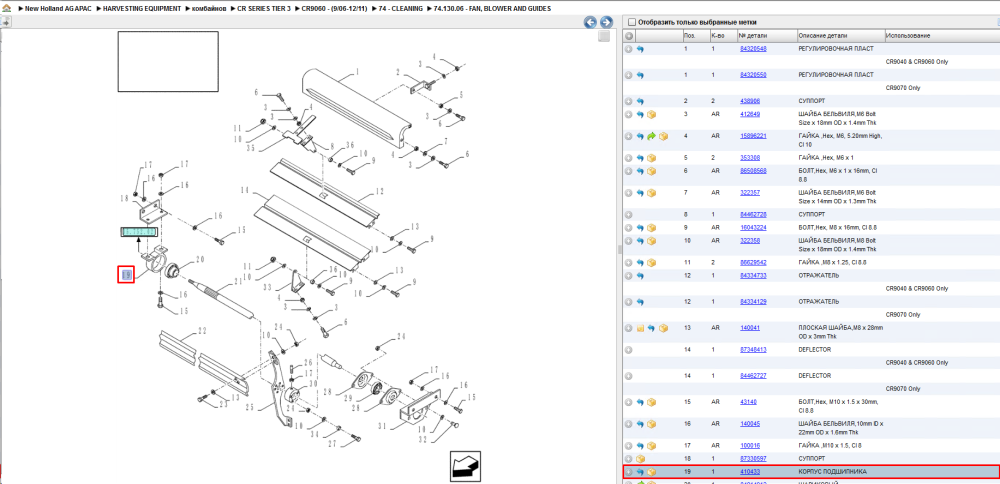This screenshot has height=484, width=1000.
Task: Open the package icon for part 100016
Action: pyautogui.click(x=652, y=446)
